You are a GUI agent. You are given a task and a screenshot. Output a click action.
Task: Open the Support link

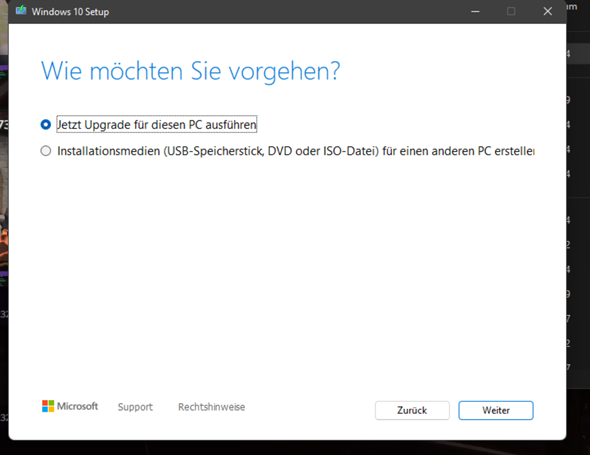[x=135, y=407]
